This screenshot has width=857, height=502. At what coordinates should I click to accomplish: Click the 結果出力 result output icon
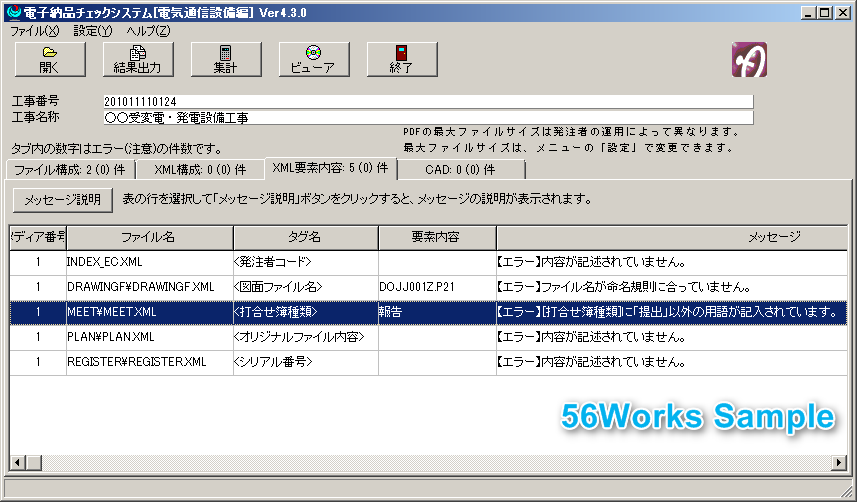(x=138, y=60)
